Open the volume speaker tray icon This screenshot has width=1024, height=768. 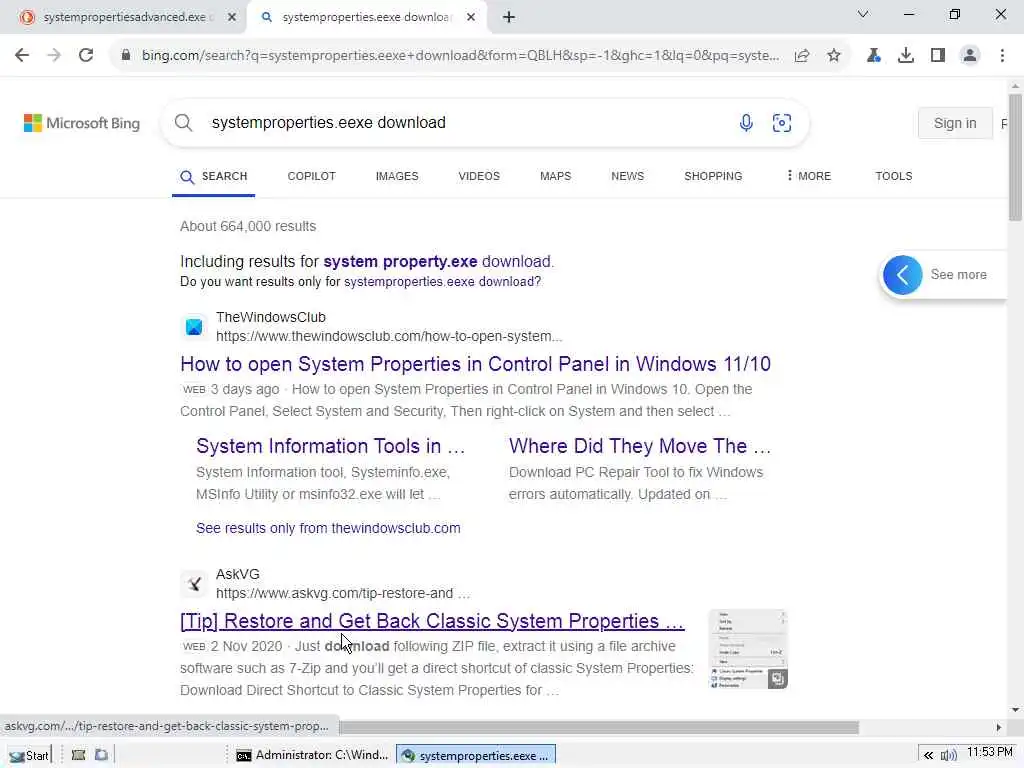[x=949, y=756]
